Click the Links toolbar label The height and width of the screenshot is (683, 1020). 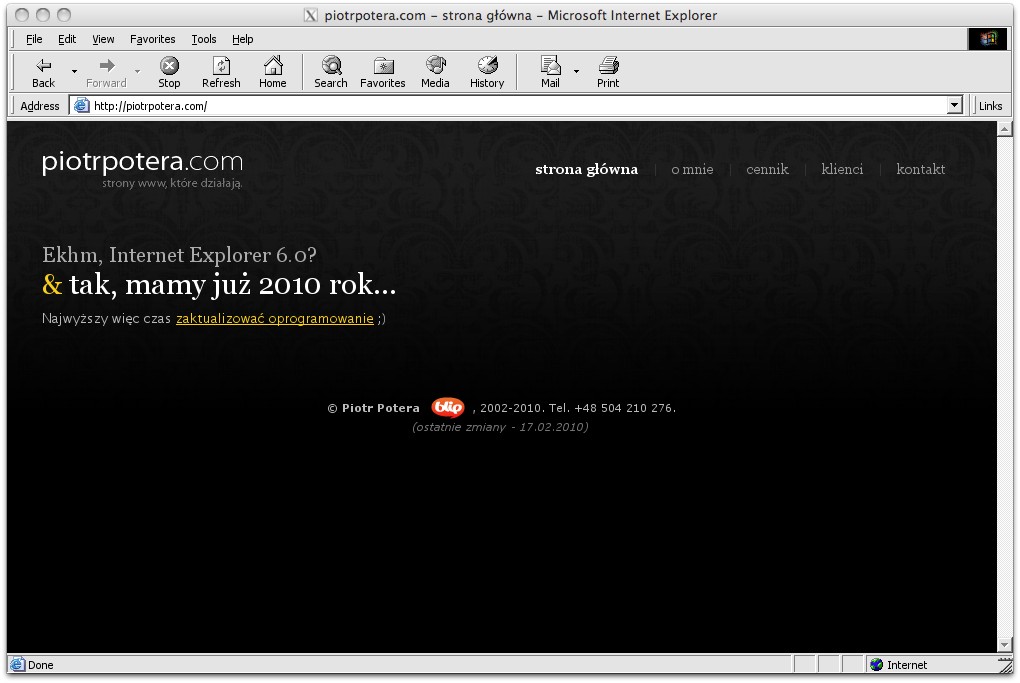tap(990, 106)
